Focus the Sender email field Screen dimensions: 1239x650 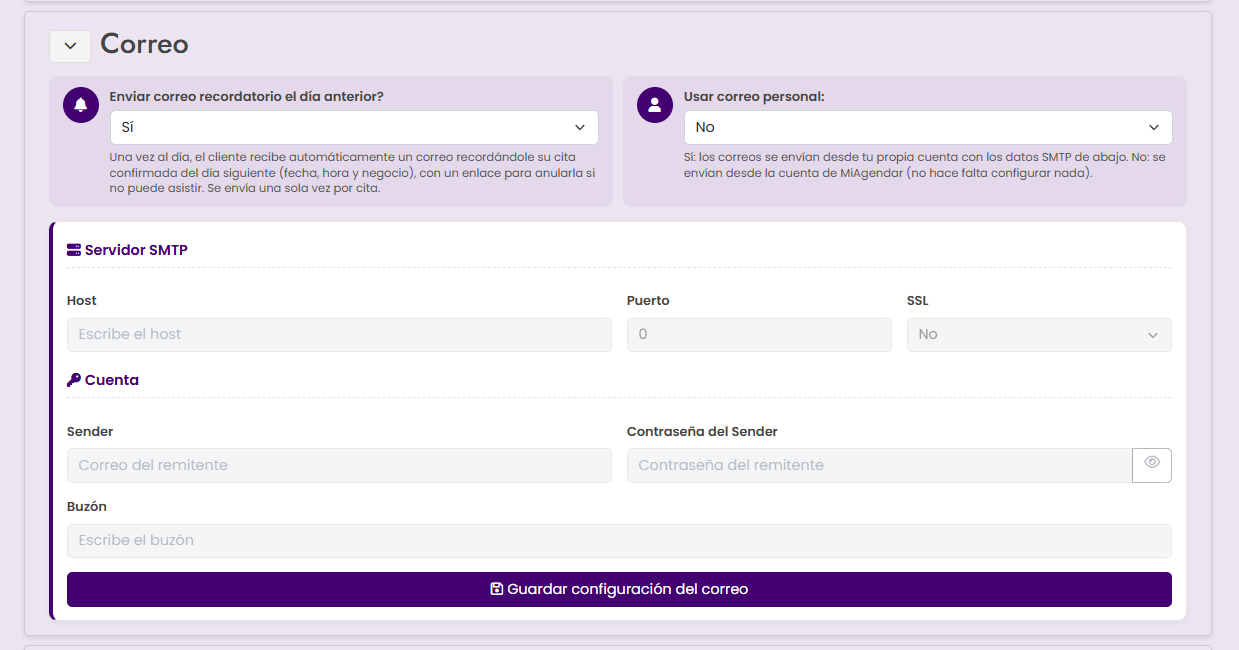pyautogui.click(x=339, y=466)
